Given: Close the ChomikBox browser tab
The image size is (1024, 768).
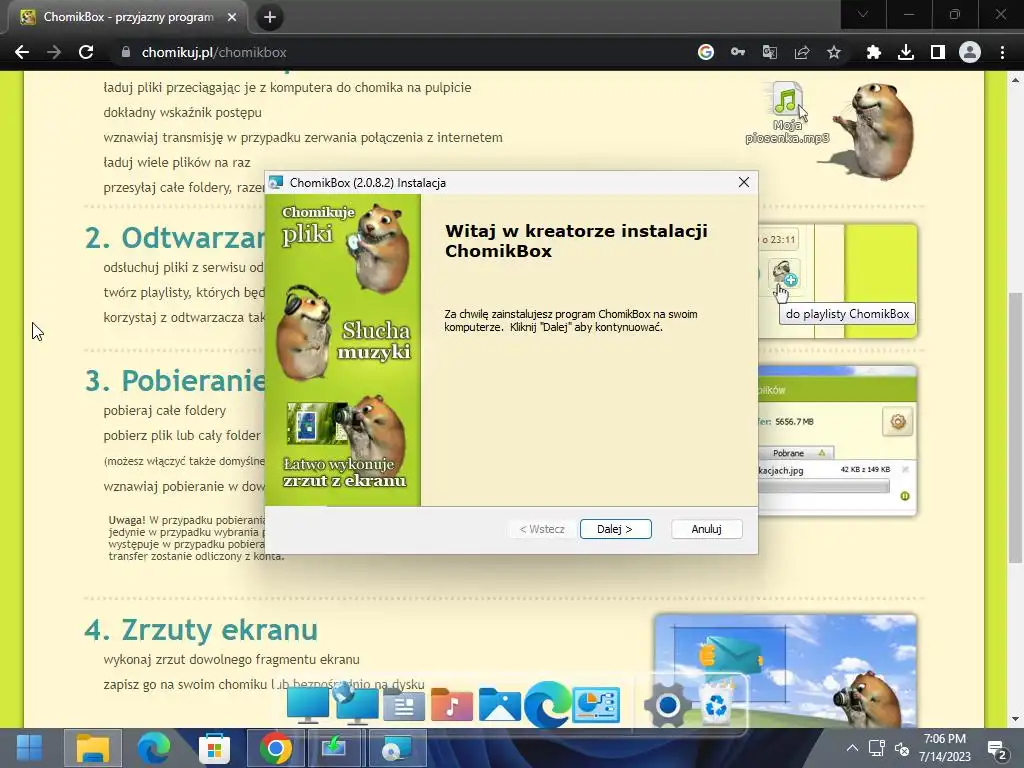Looking at the screenshot, I should [232, 17].
